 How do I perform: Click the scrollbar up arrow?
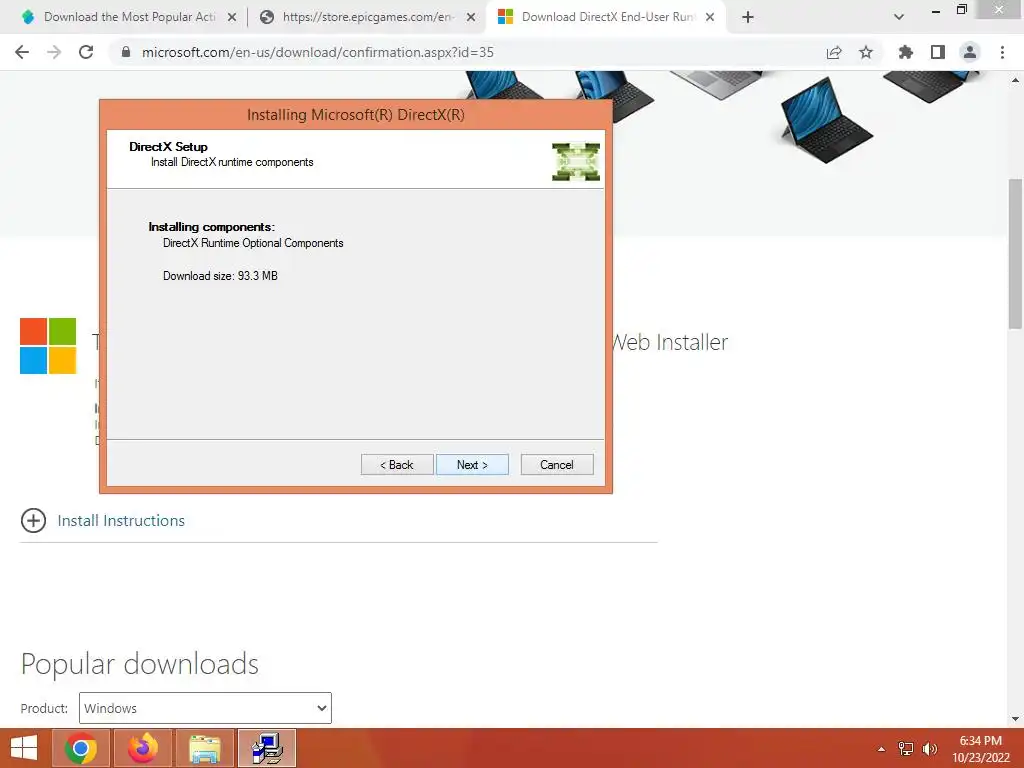[x=1016, y=80]
